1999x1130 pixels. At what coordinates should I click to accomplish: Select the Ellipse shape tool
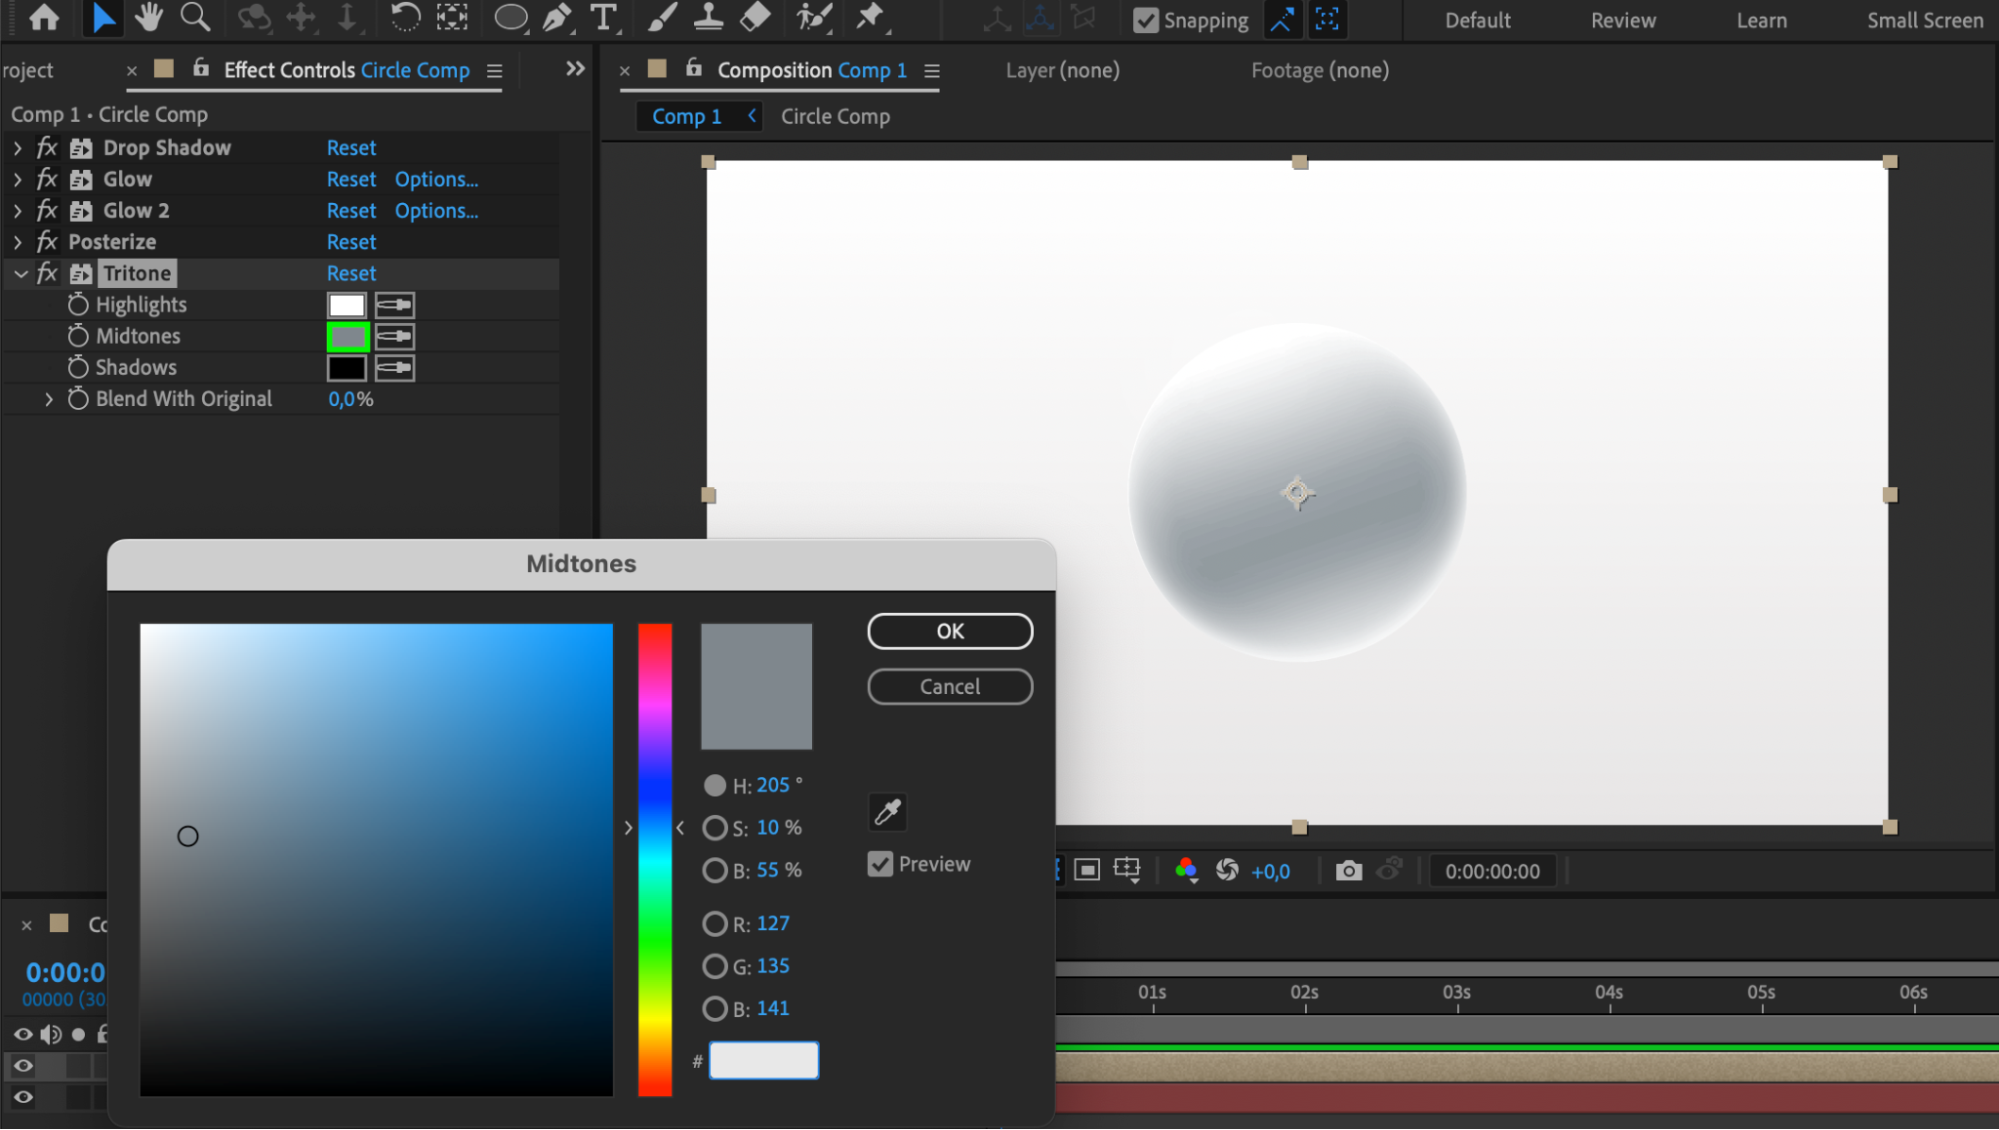coord(511,17)
